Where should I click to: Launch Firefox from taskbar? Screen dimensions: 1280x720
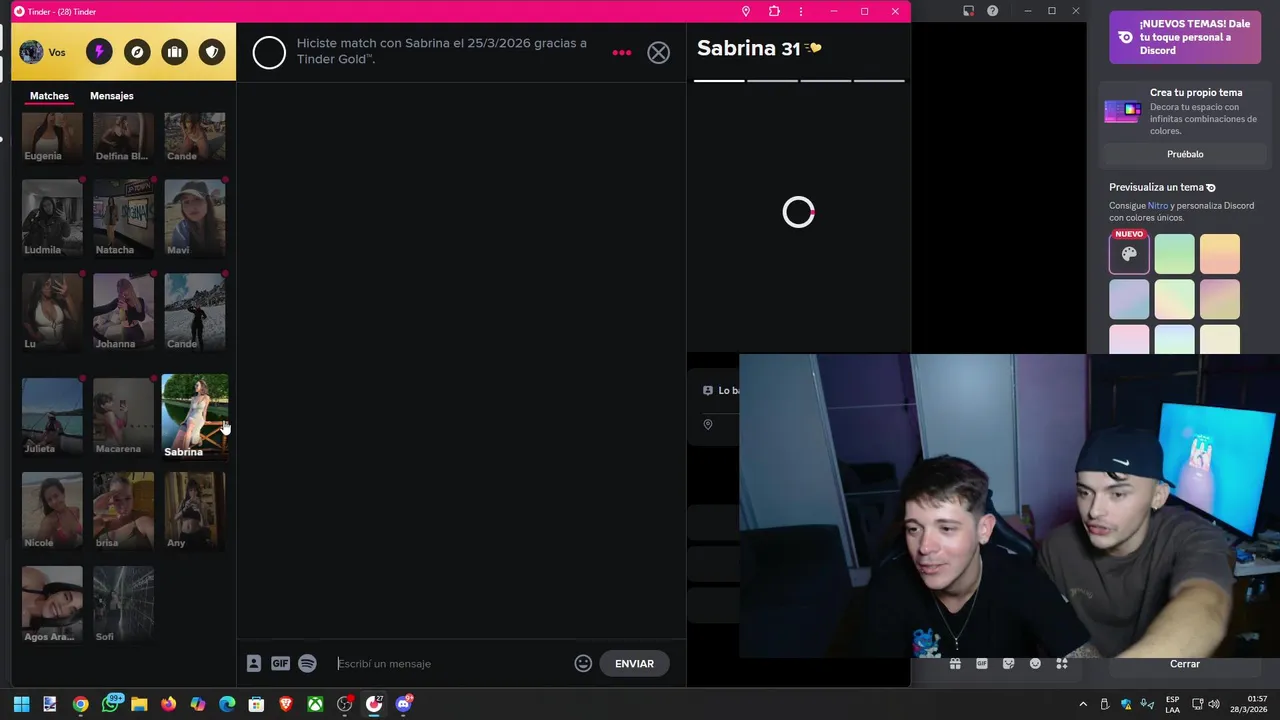(x=168, y=704)
